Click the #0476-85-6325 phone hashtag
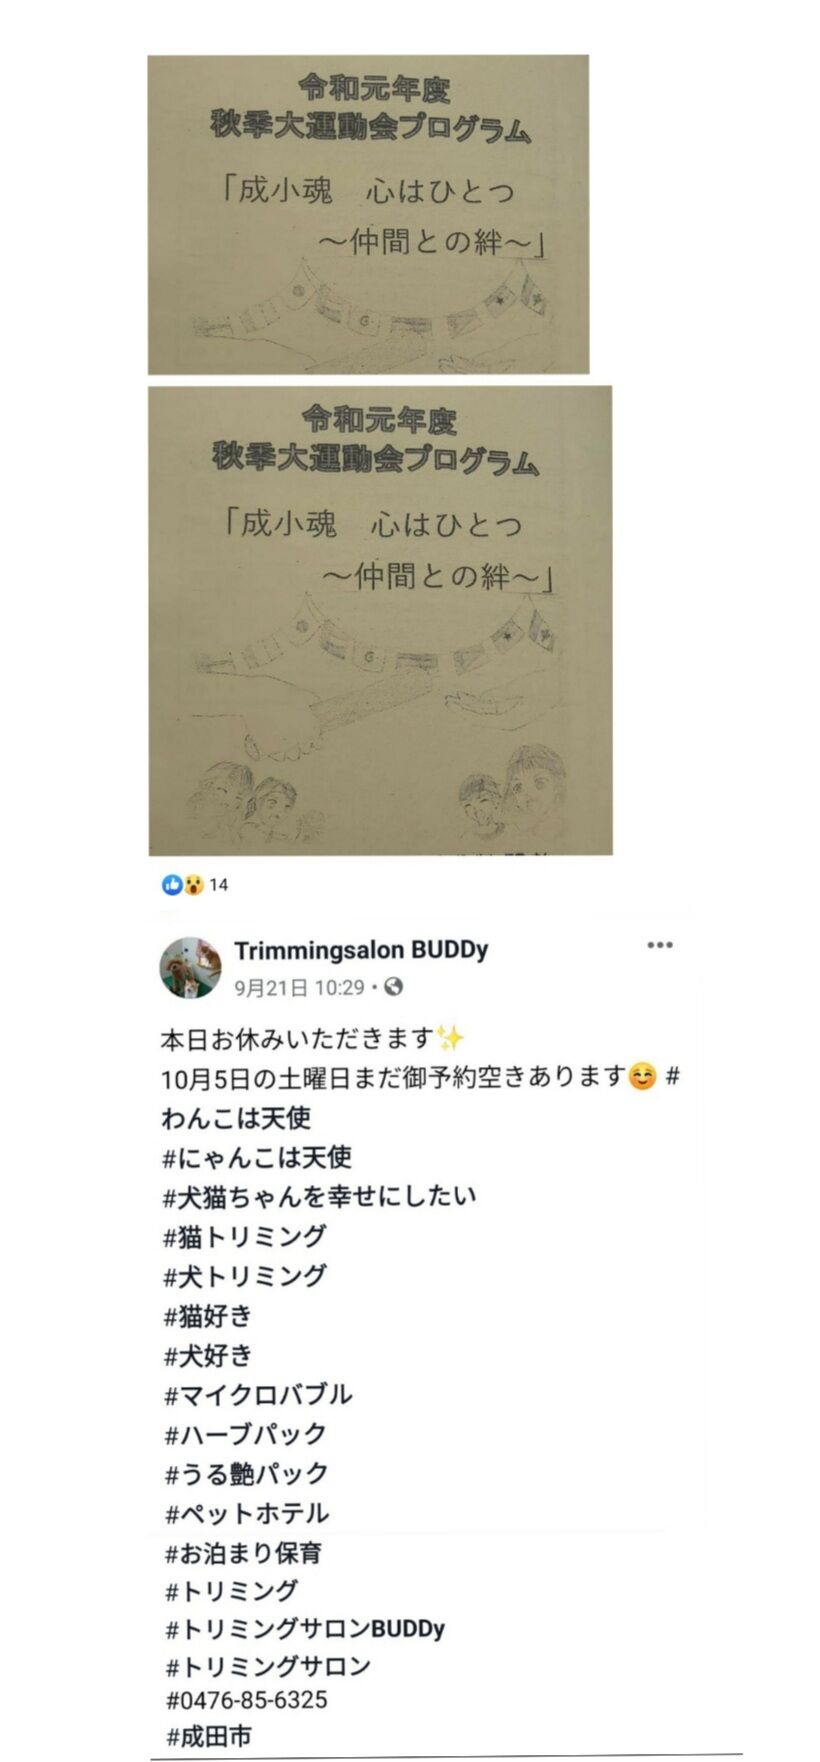This screenshot has height=1762, width=820. tap(246, 1700)
